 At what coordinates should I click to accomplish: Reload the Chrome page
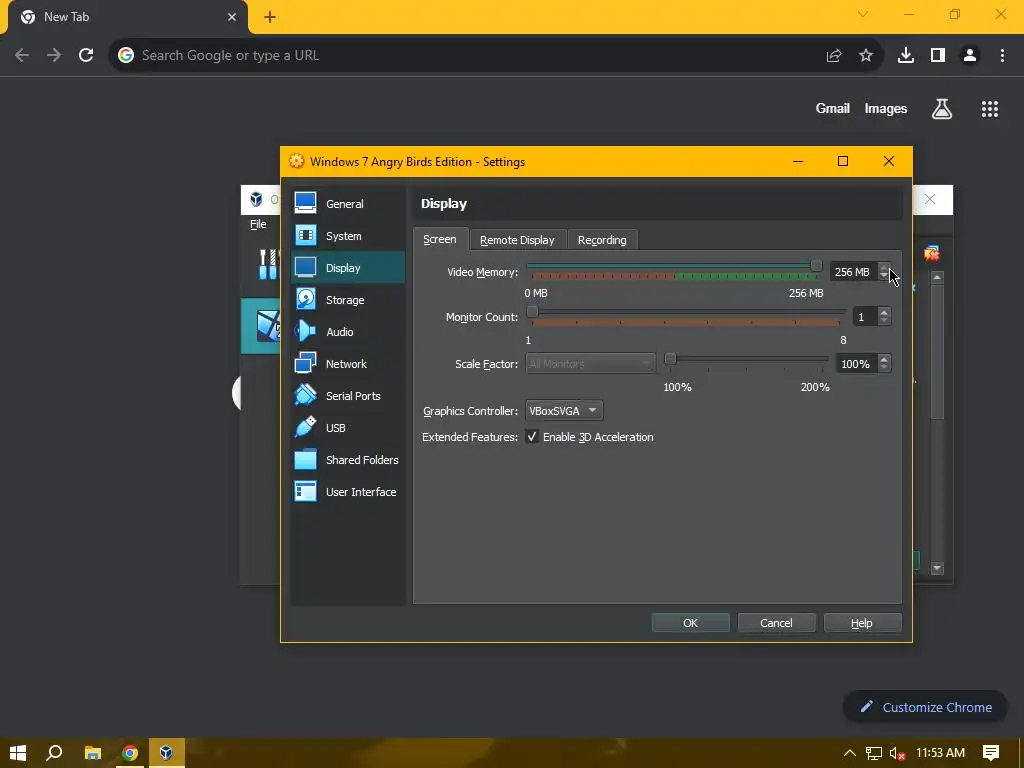click(x=86, y=56)
